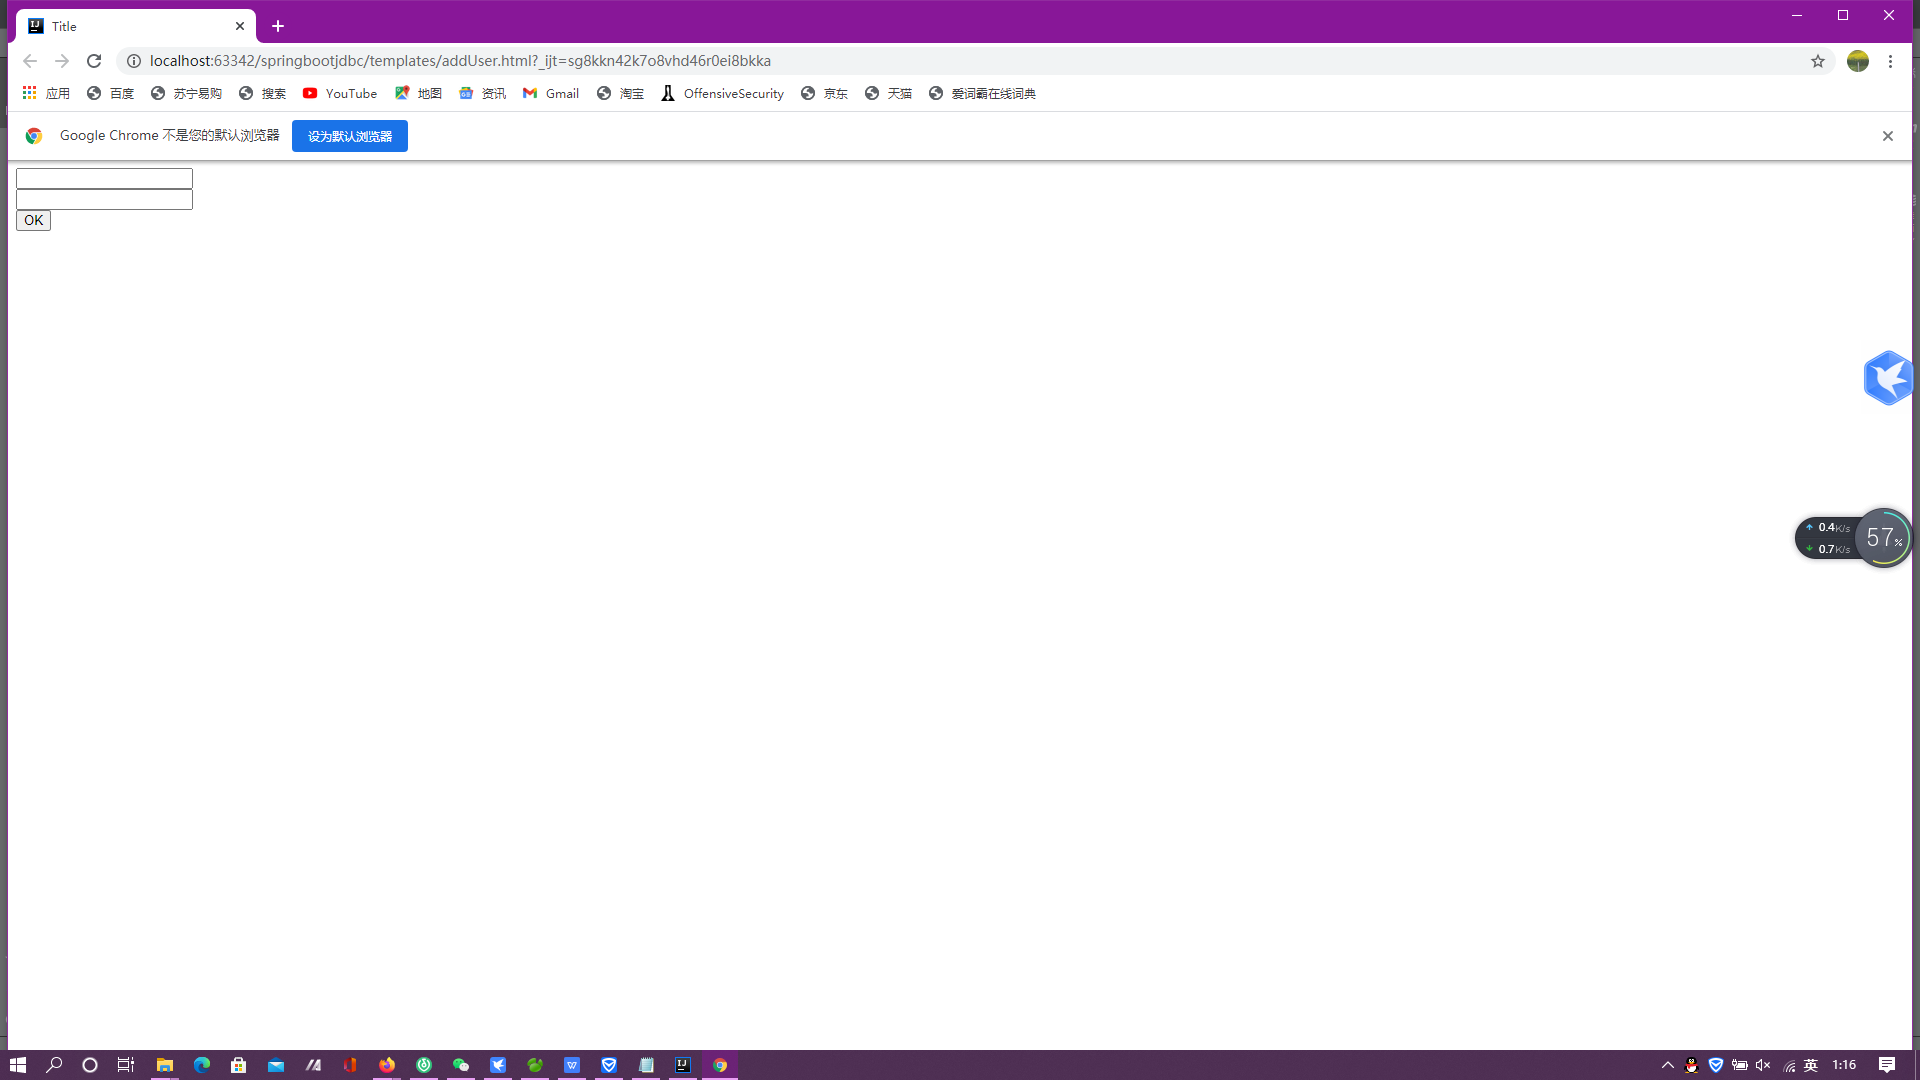1920x1080 pixels.
Task: Open File Explorer from taskbar
Action: coord(165,1065)
